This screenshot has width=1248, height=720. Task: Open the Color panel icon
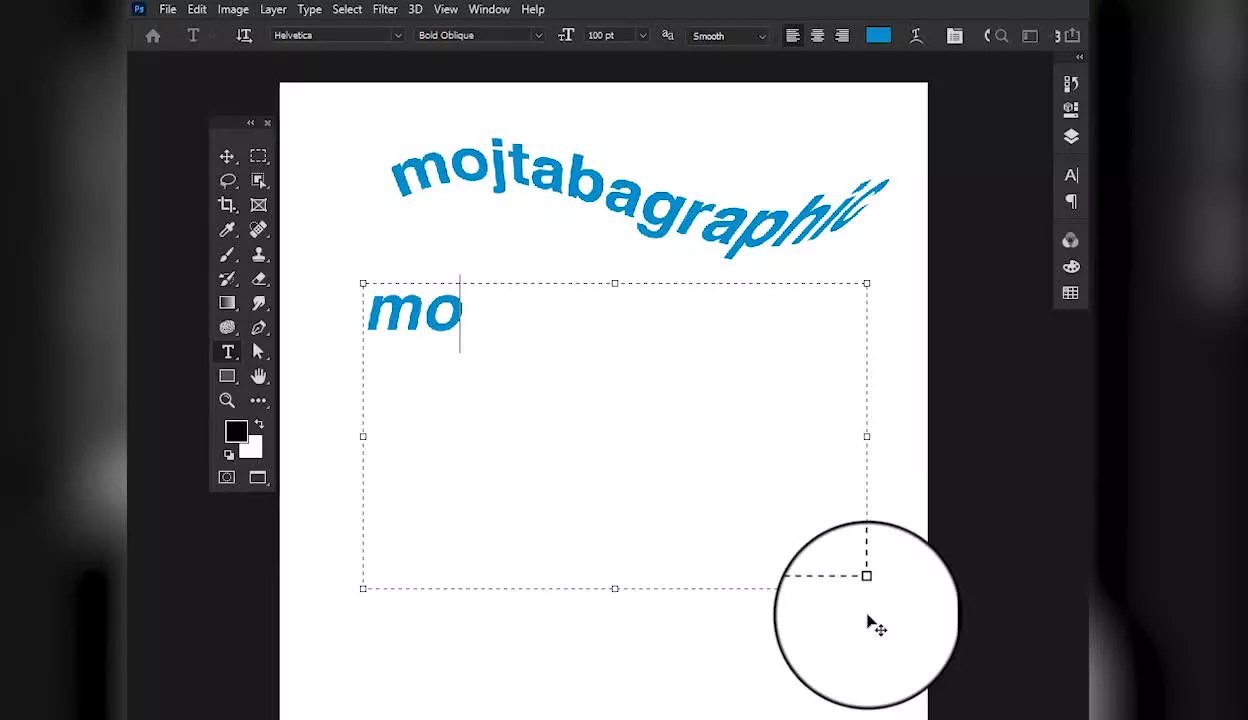[1071, 240]
